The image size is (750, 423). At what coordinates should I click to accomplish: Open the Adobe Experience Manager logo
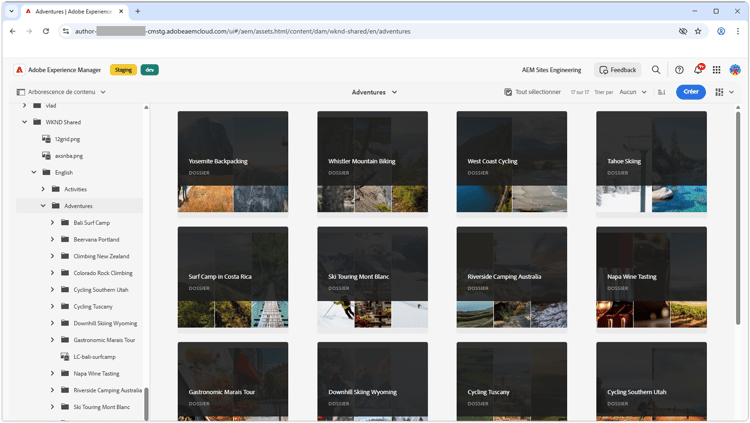(x=19, y=70)
